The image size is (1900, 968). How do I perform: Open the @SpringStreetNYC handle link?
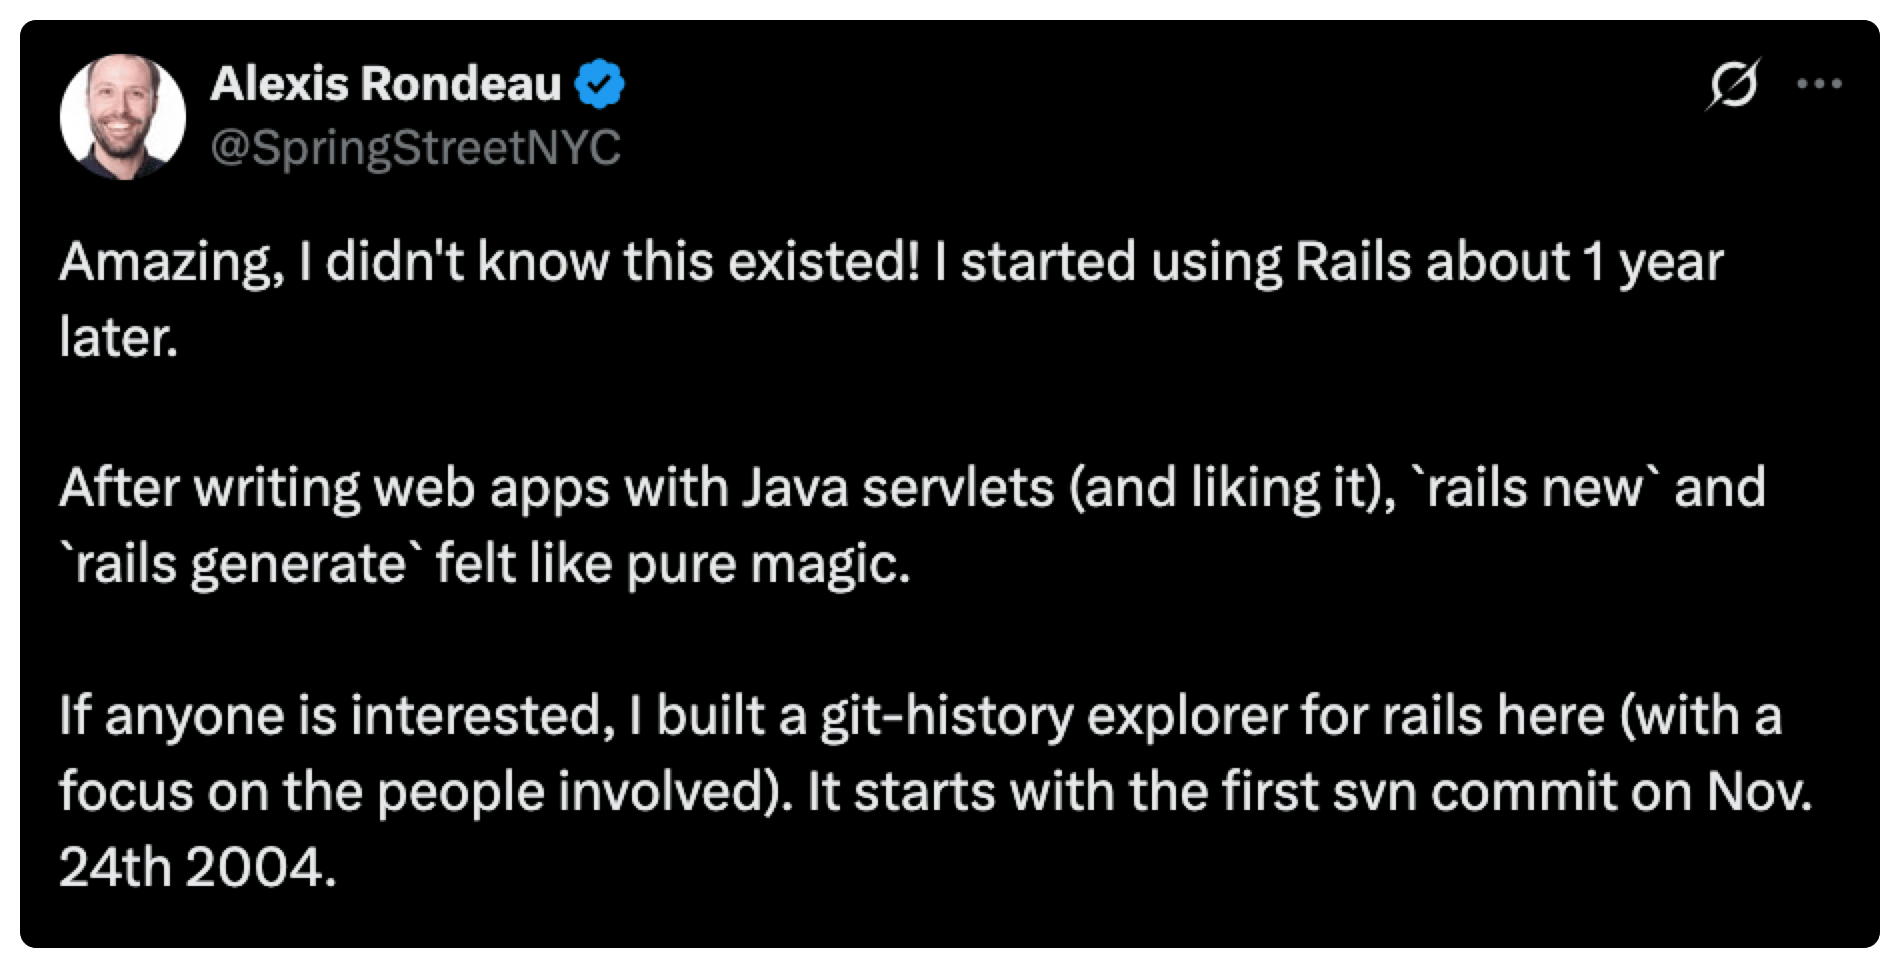(x=415, y=148)
